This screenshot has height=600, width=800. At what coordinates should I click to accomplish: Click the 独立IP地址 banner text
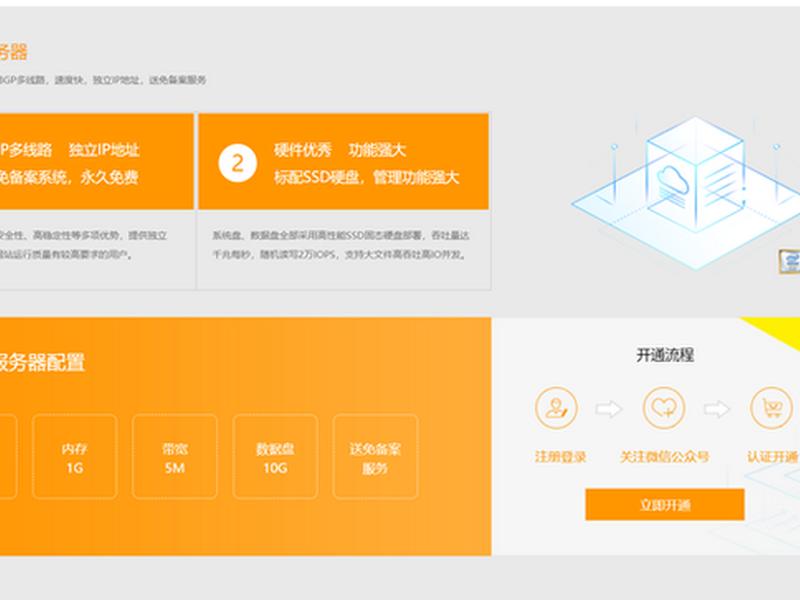pyautogui.click(x=104, y=150)
